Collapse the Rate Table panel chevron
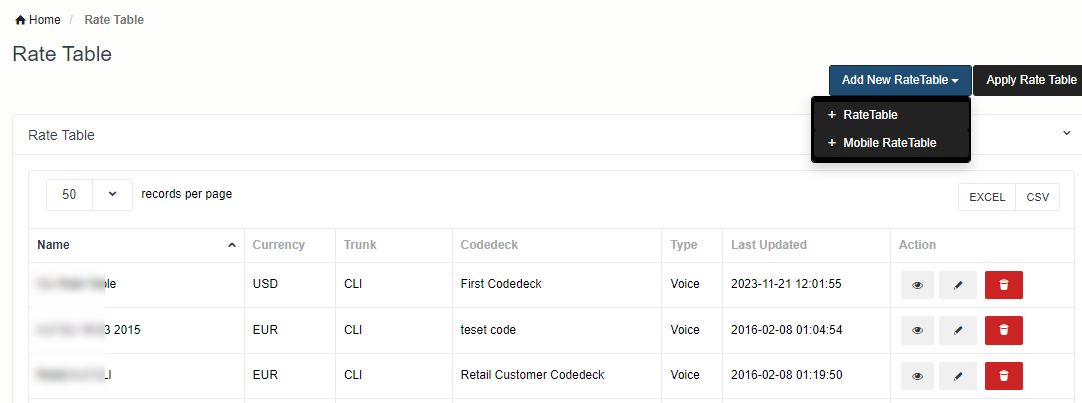The image size is (1082, 403). point(1066,133)
